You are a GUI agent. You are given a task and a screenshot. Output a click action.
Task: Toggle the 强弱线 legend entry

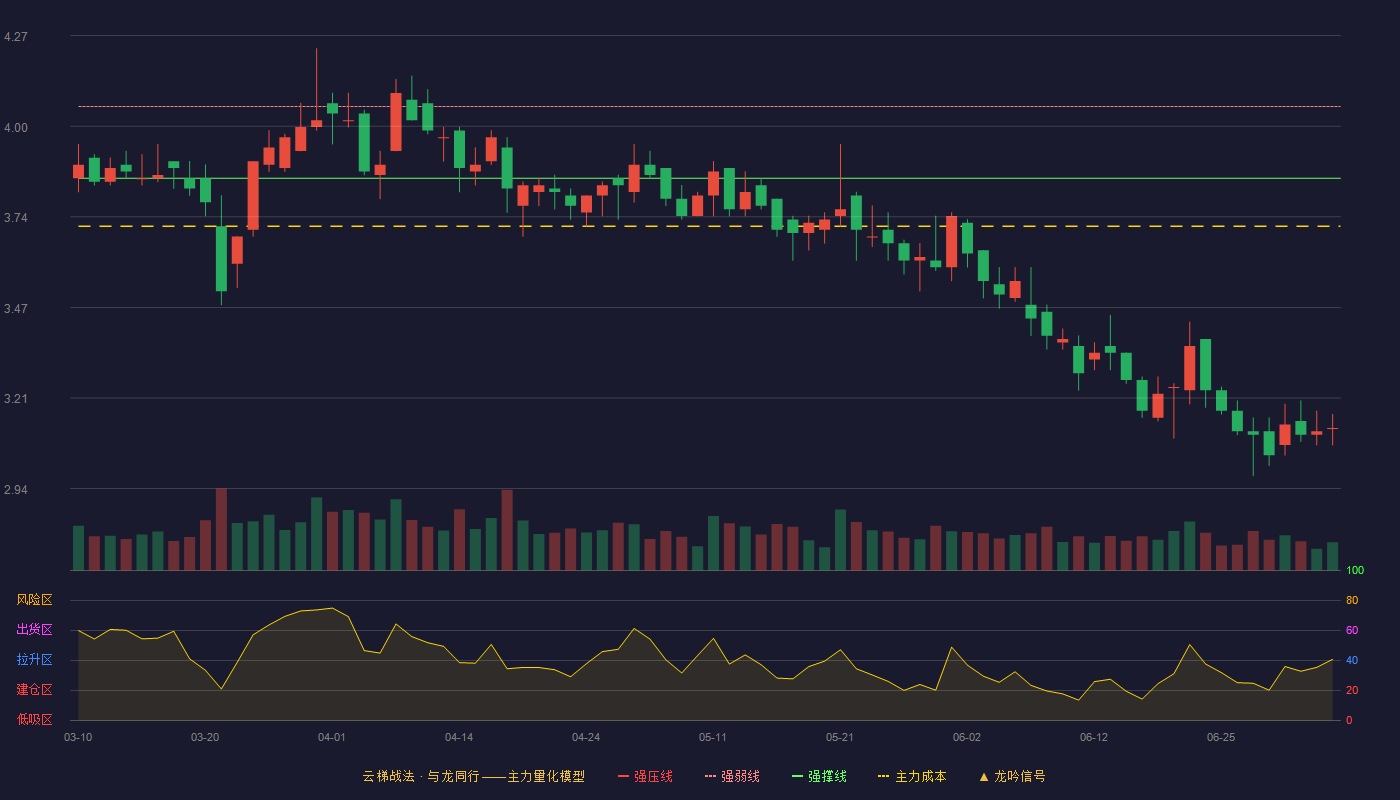tap(732, 776)
